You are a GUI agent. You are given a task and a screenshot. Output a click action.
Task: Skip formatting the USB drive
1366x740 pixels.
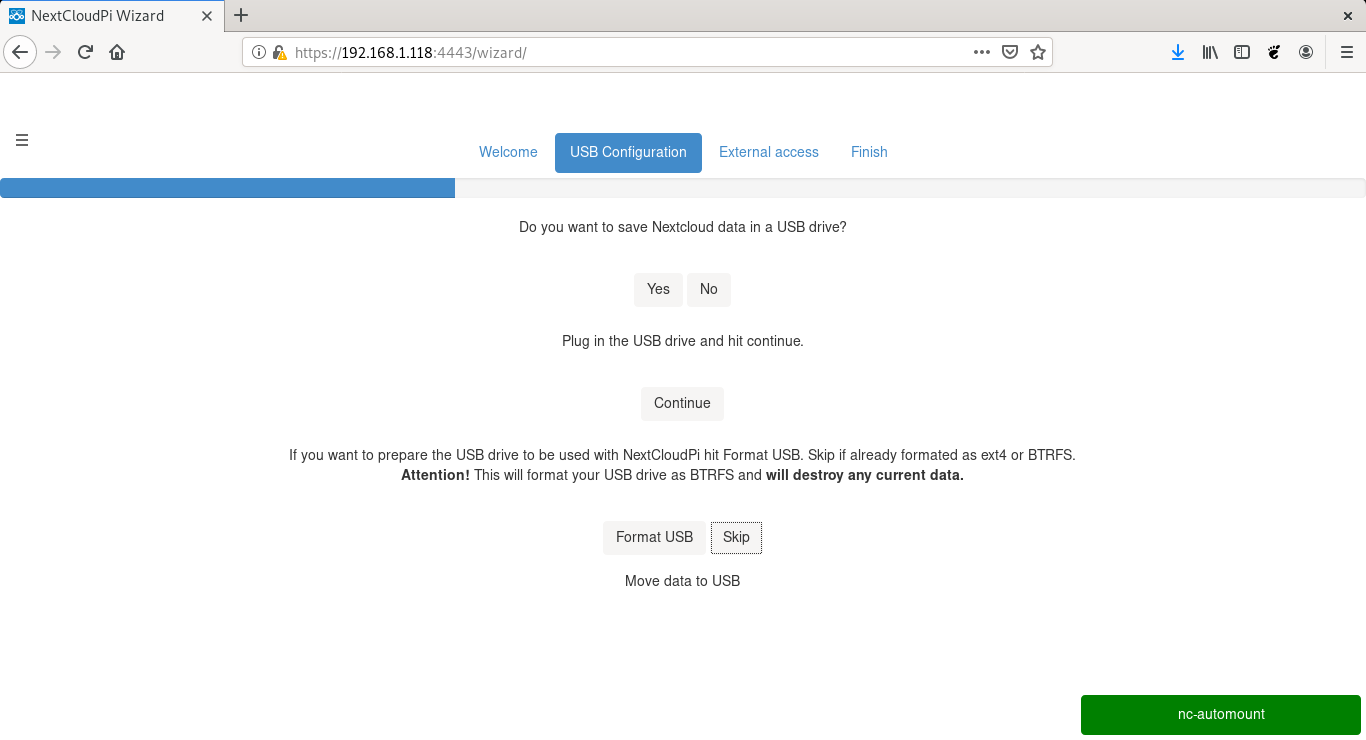[x=736, y=537]
